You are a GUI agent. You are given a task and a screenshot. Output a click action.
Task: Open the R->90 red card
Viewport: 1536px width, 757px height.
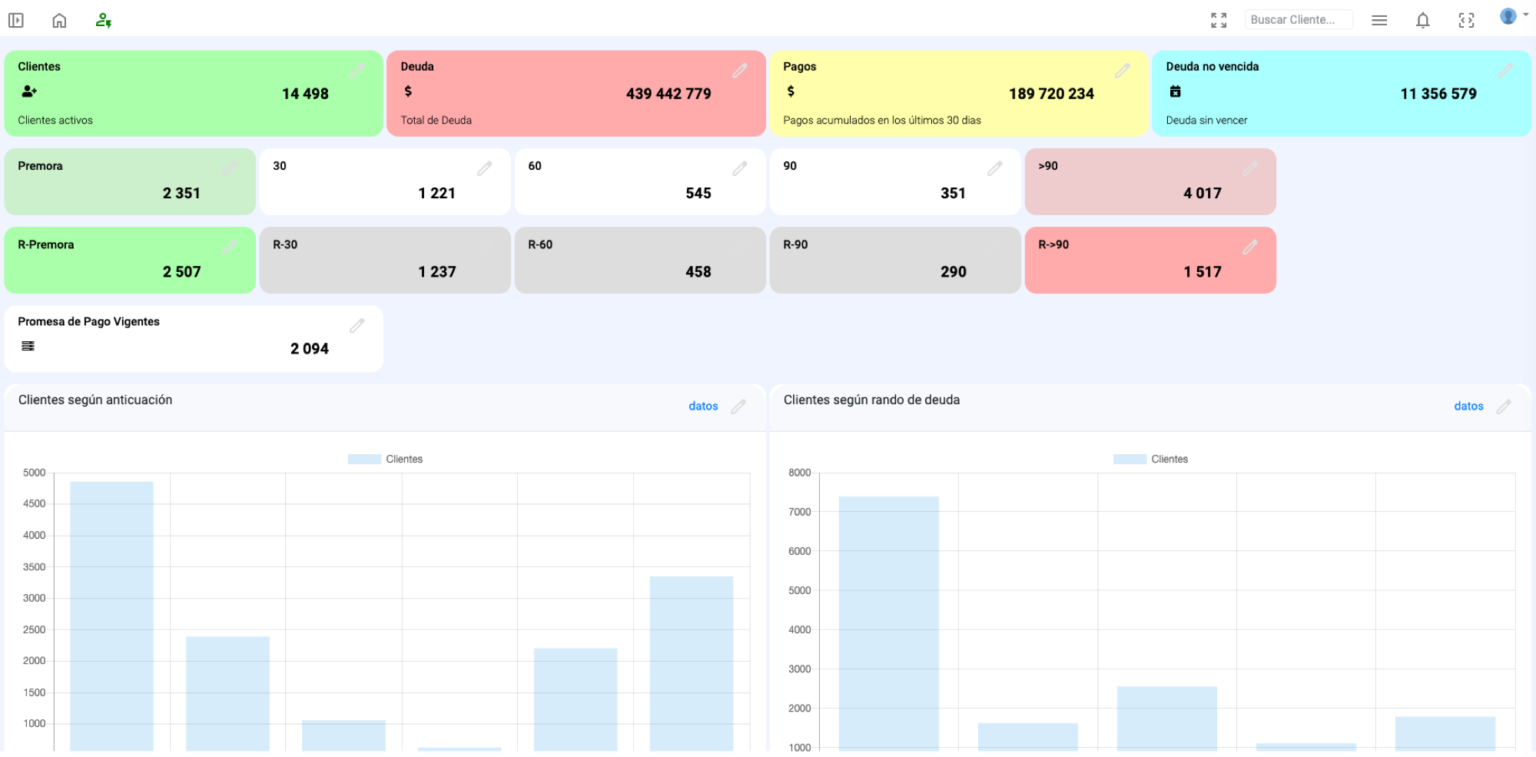click(1150, 260)
